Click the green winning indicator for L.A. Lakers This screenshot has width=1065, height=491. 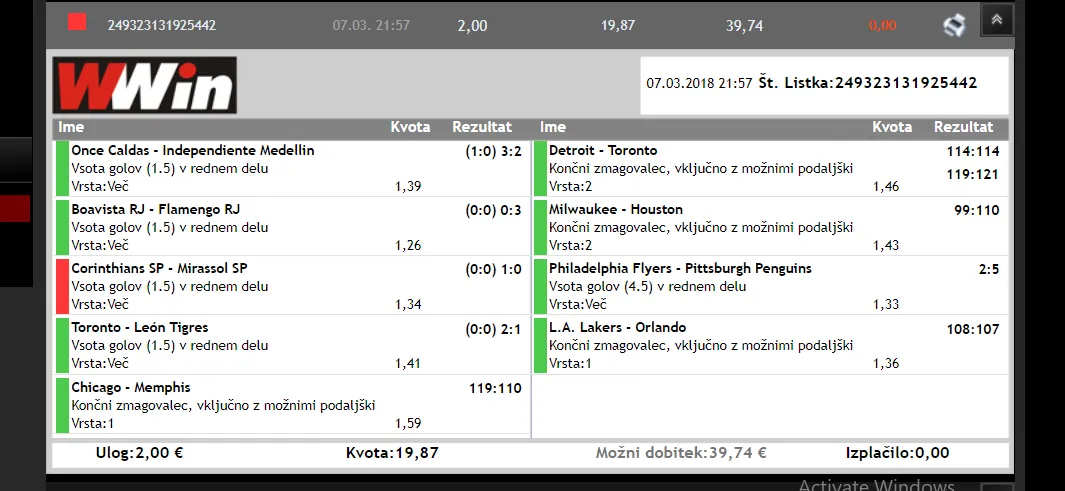pos(541,345)
